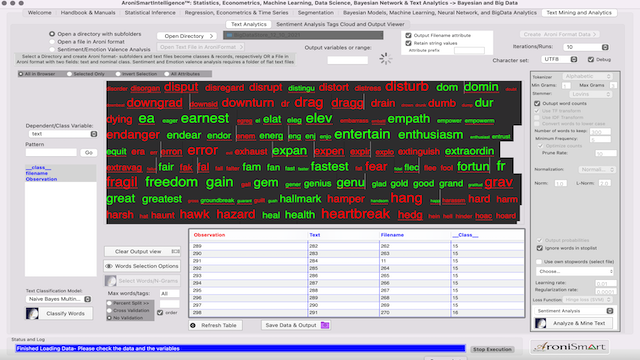
Task: Open the Sentiment Analysis dropdown
Action: (x=575, y=311)
